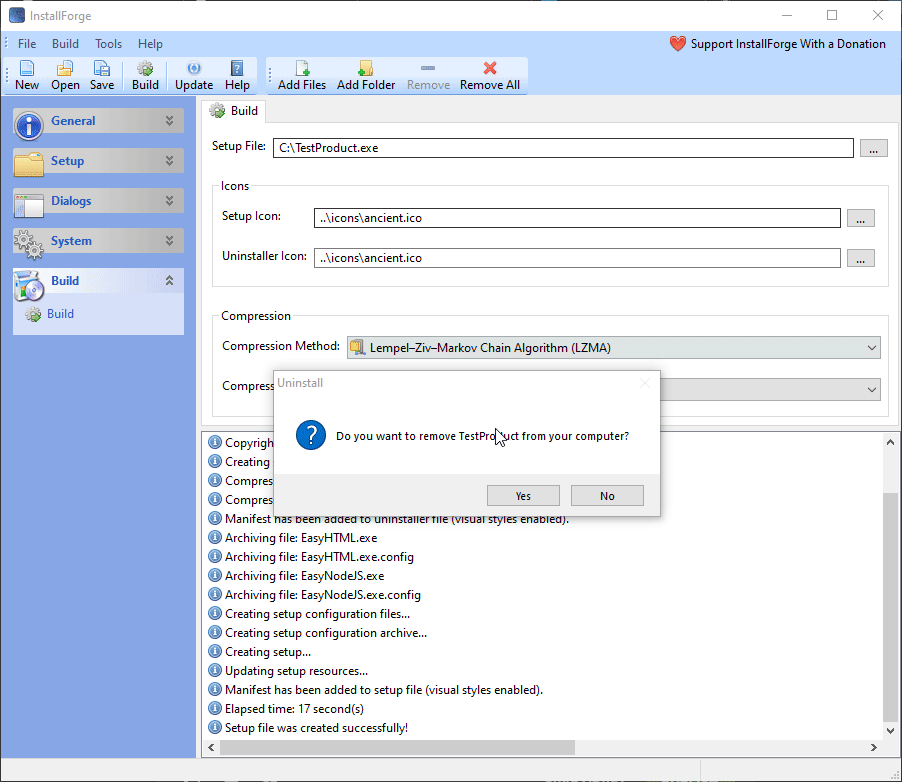Select log line 'Updating setup resources...'
902x782 pixels.
click(296, 671)
